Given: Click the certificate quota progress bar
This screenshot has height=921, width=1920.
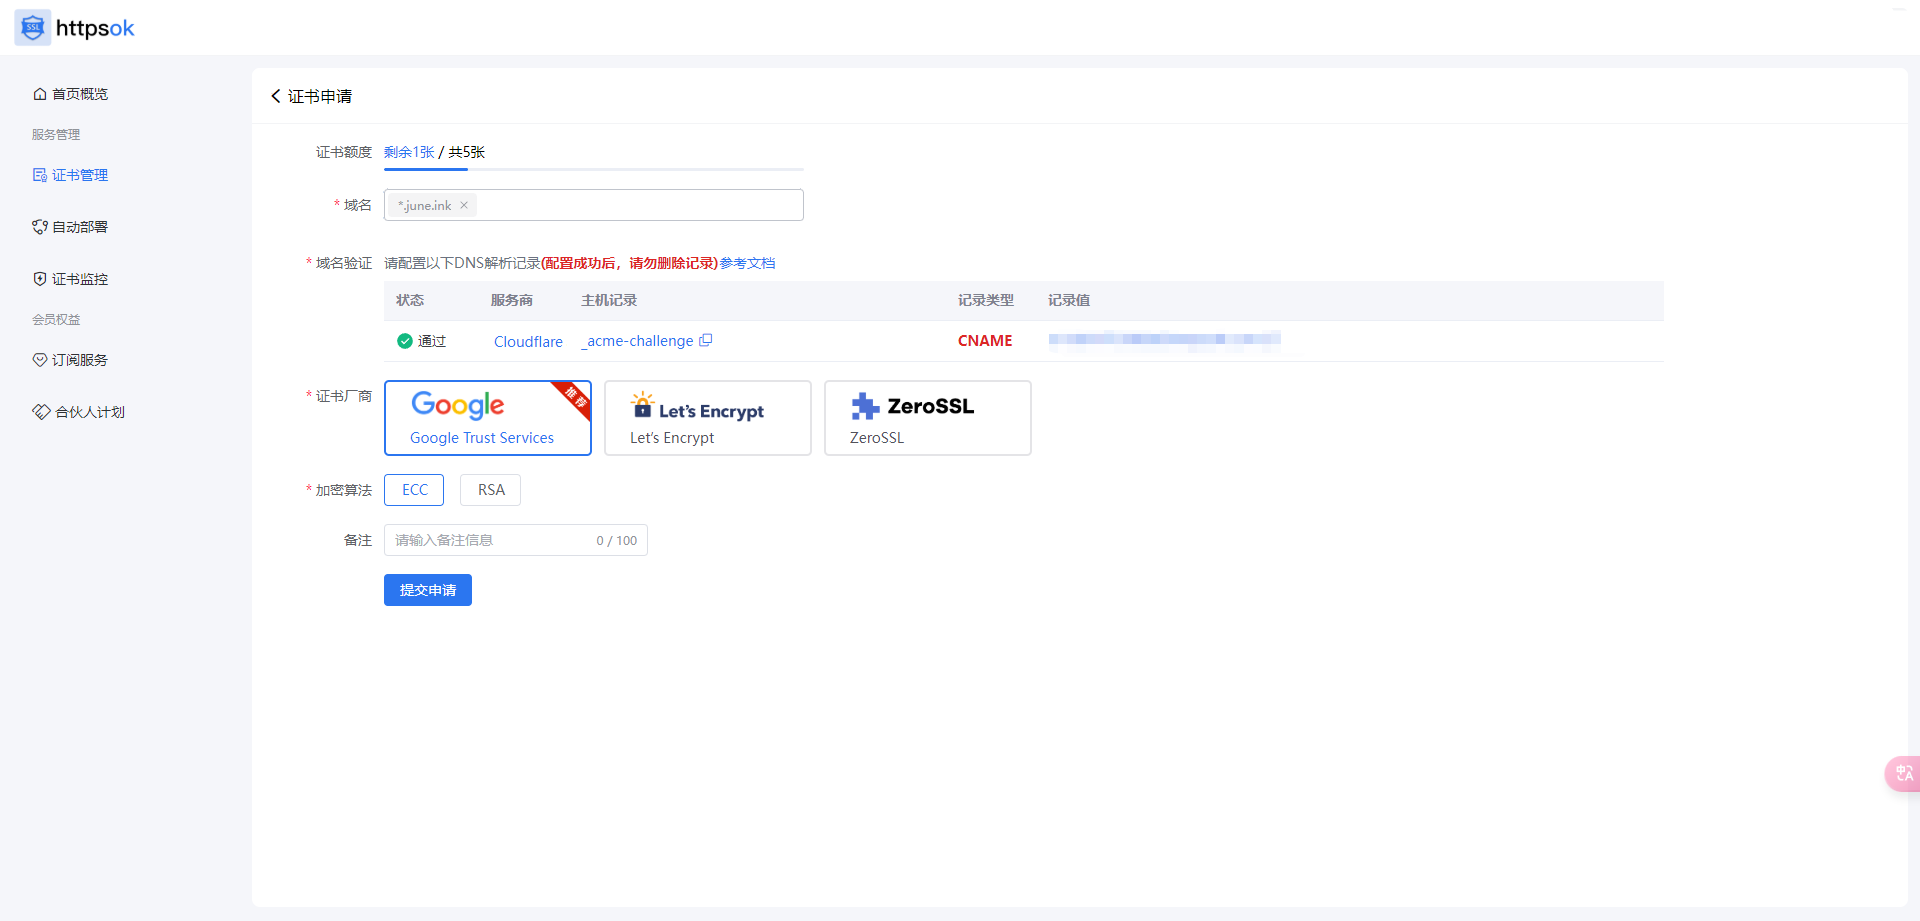Looking at the screenshot, I should click(594, 169).
